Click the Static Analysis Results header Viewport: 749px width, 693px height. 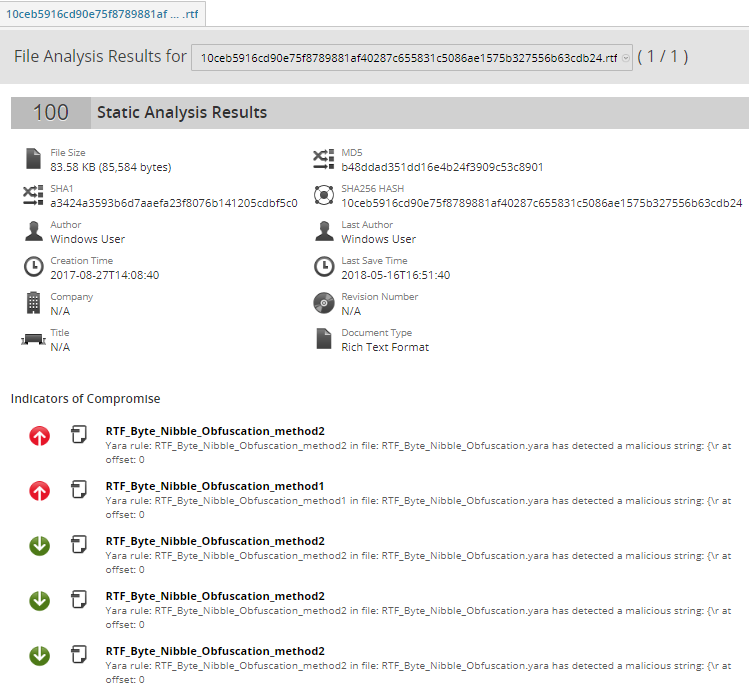point(182,113)
